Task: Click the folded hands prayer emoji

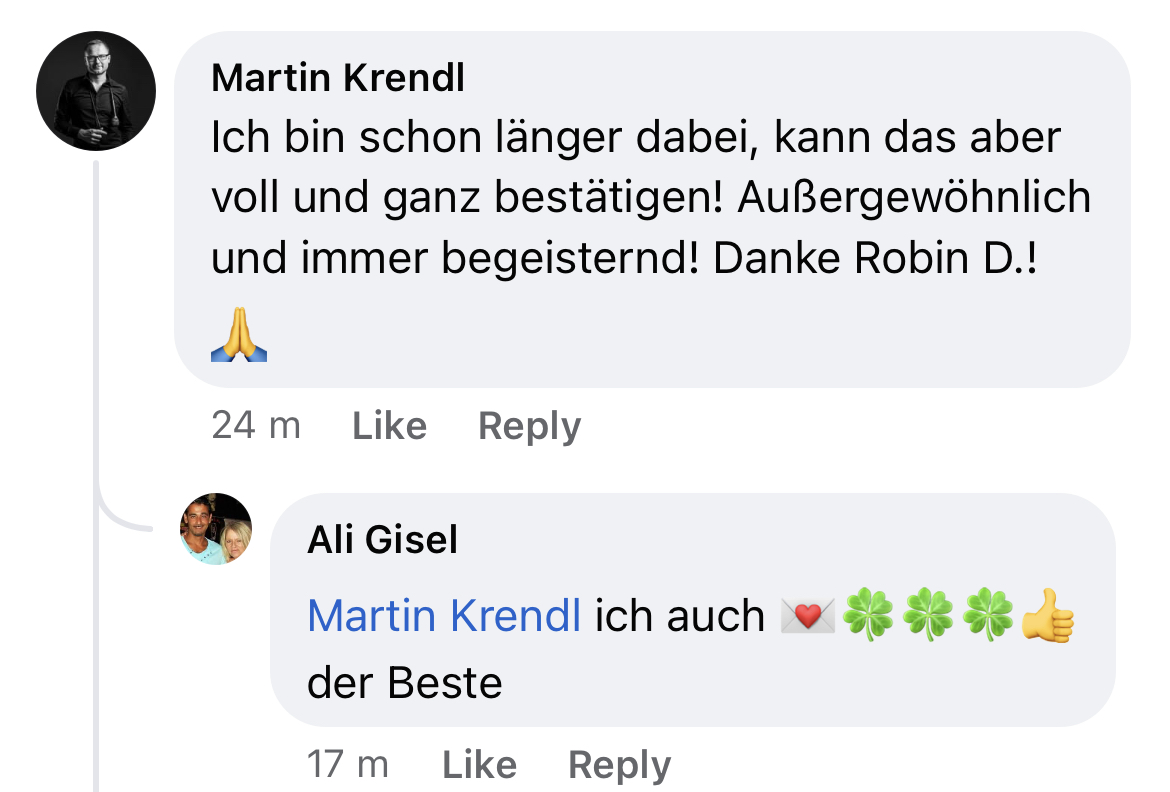Action: (x=239, y=334)
